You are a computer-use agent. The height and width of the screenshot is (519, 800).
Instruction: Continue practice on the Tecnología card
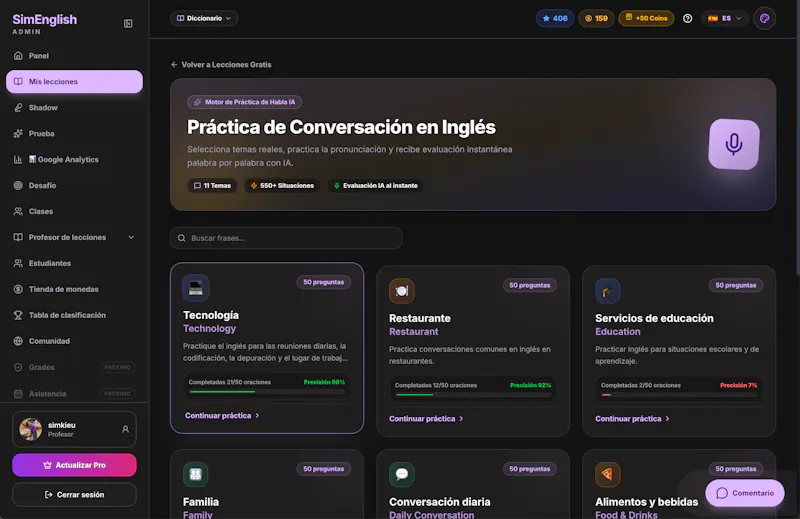pos(222,416)
